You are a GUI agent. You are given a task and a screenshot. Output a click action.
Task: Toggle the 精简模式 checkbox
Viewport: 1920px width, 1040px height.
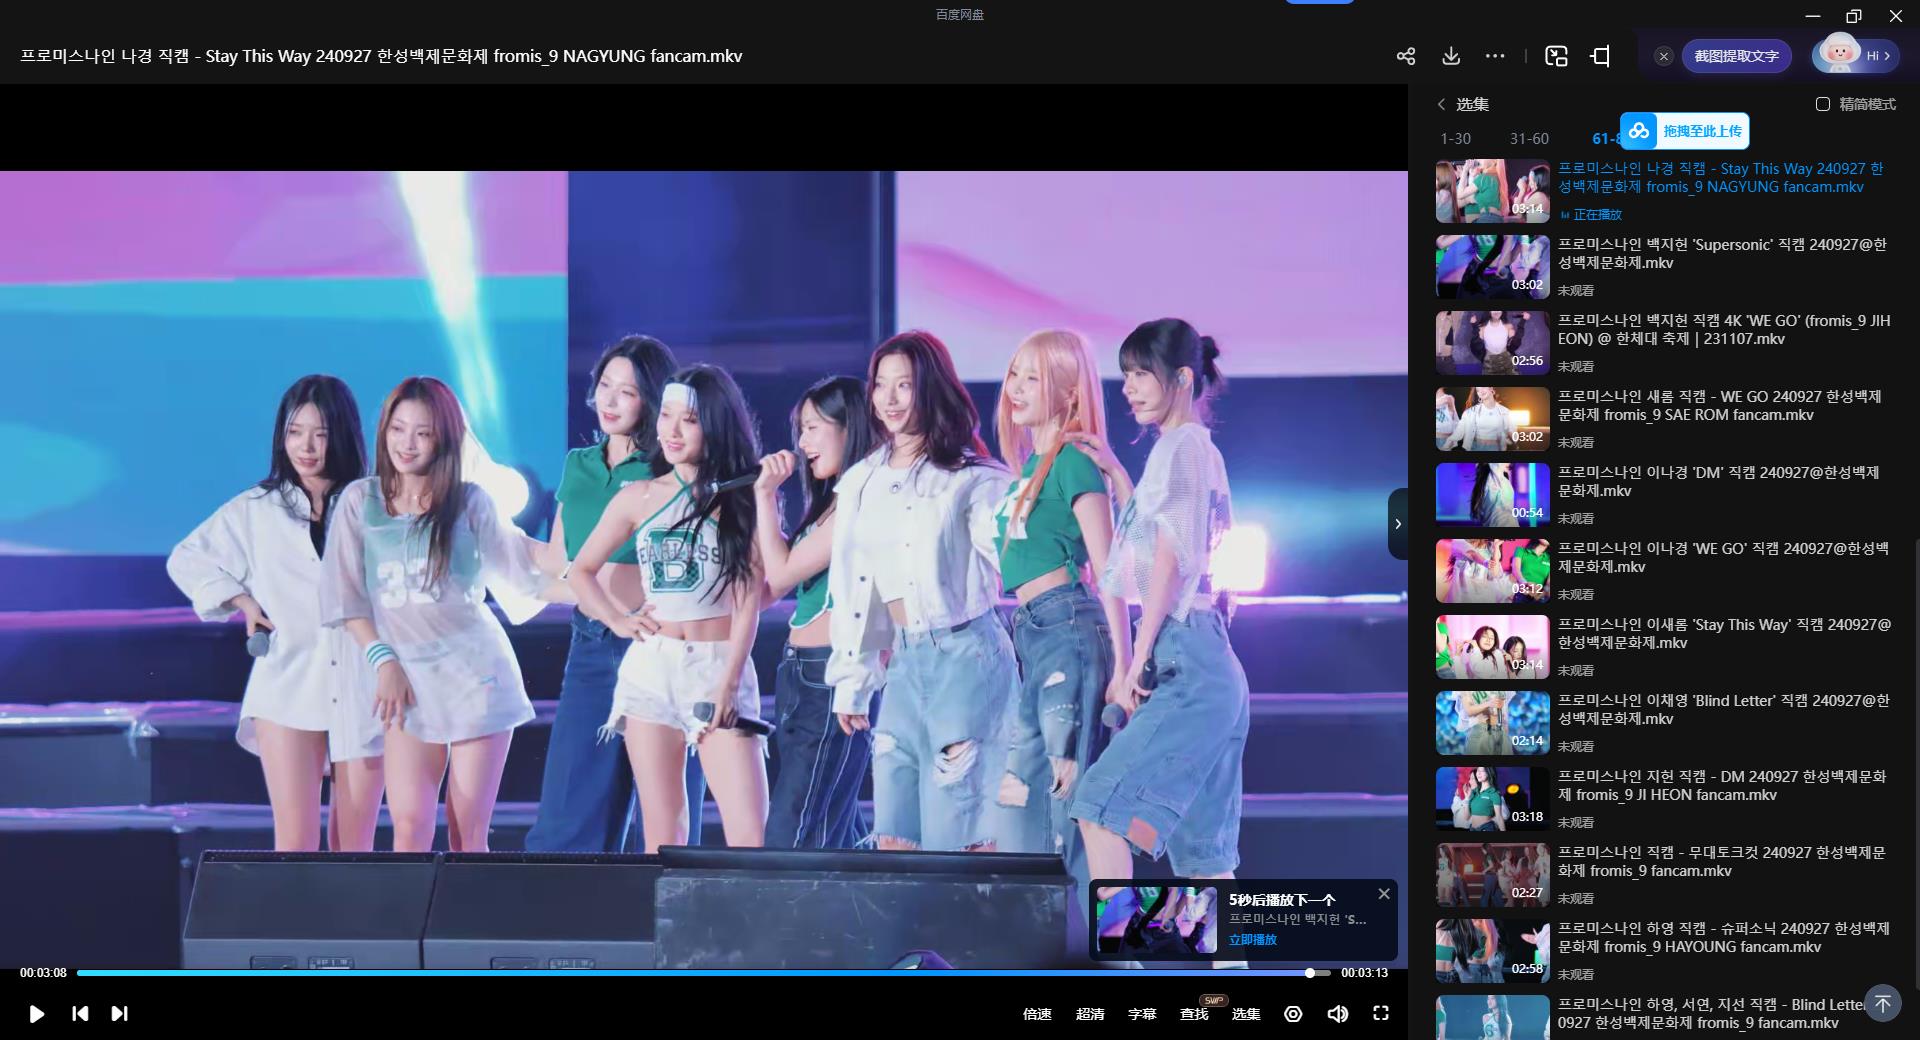click(1824, 103)
